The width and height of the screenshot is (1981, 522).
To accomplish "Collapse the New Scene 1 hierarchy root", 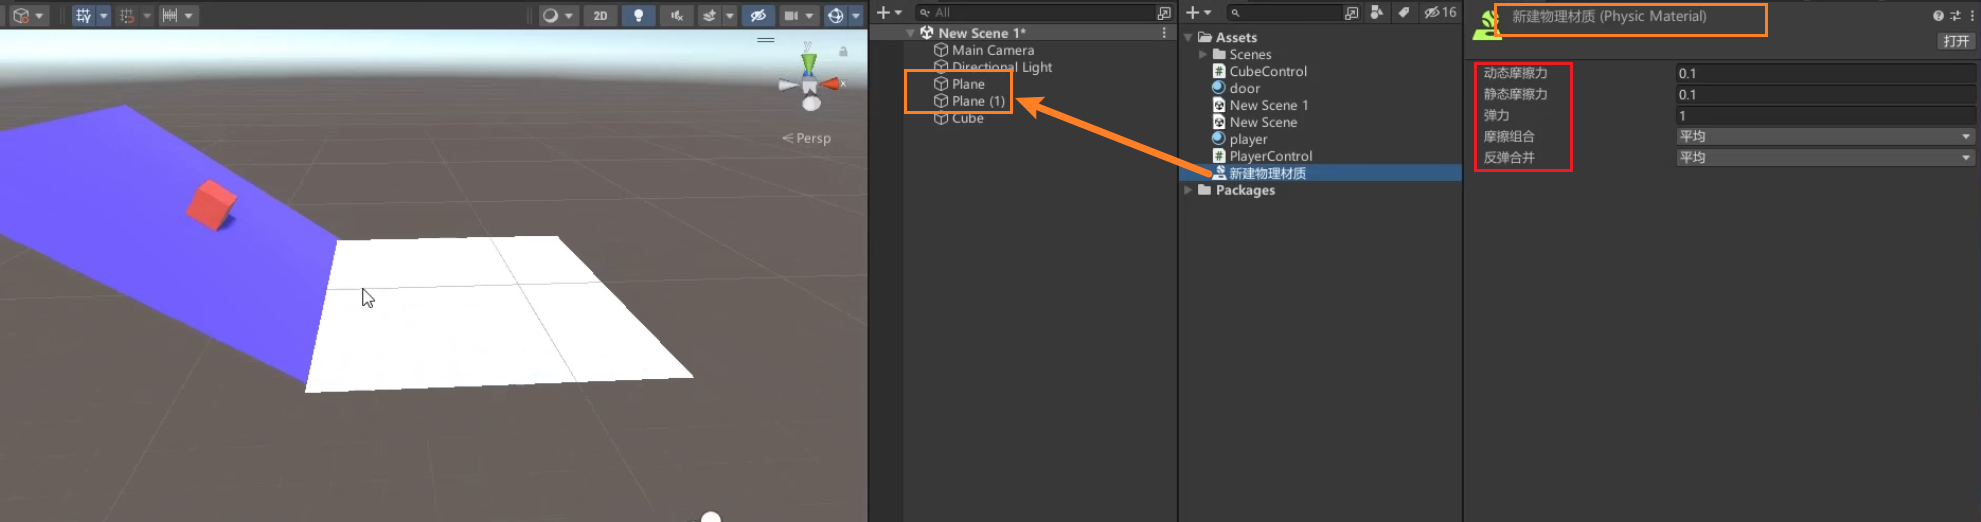I will (x=910, y=33).
